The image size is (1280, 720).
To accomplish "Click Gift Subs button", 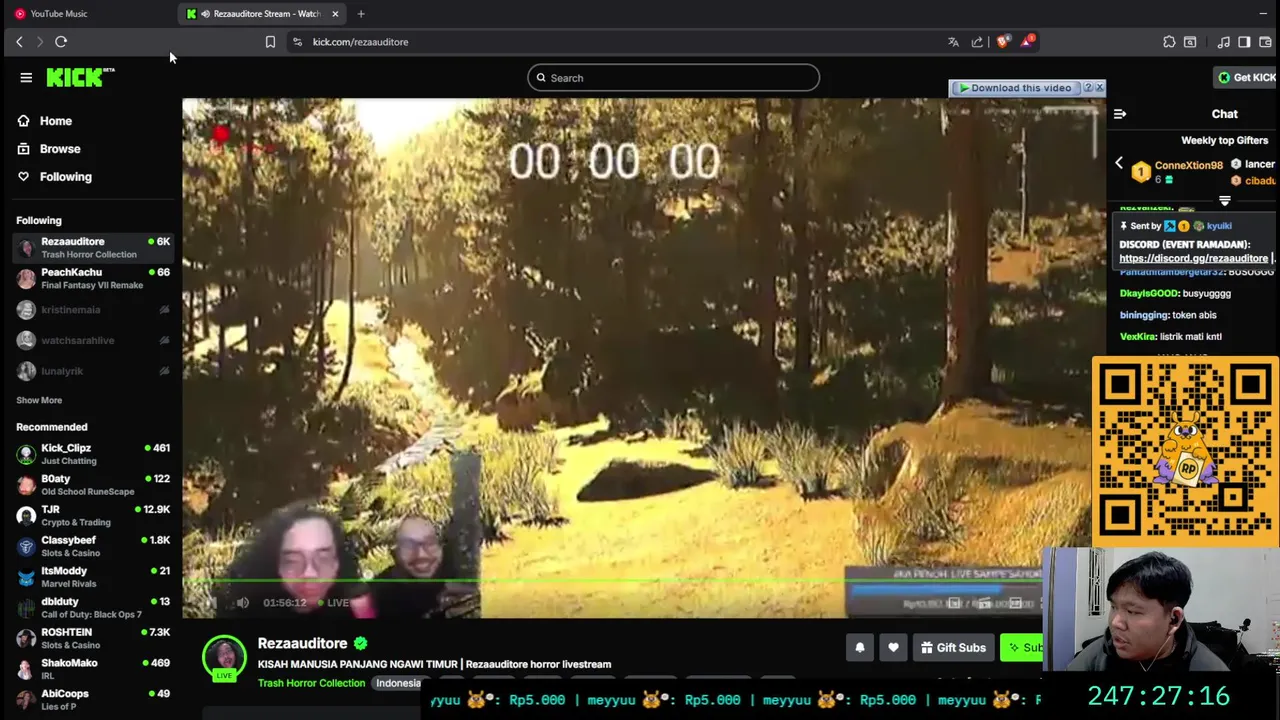I will pyautogui.click(x=953, y=648).
